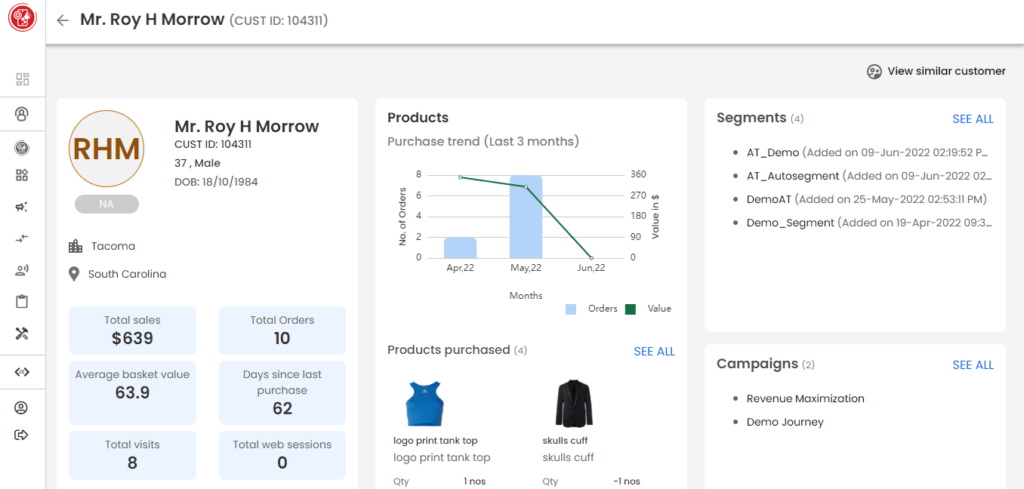The image size is (1024, 489).
Task: Open SEE ALL for Segments
Action: 972,119
